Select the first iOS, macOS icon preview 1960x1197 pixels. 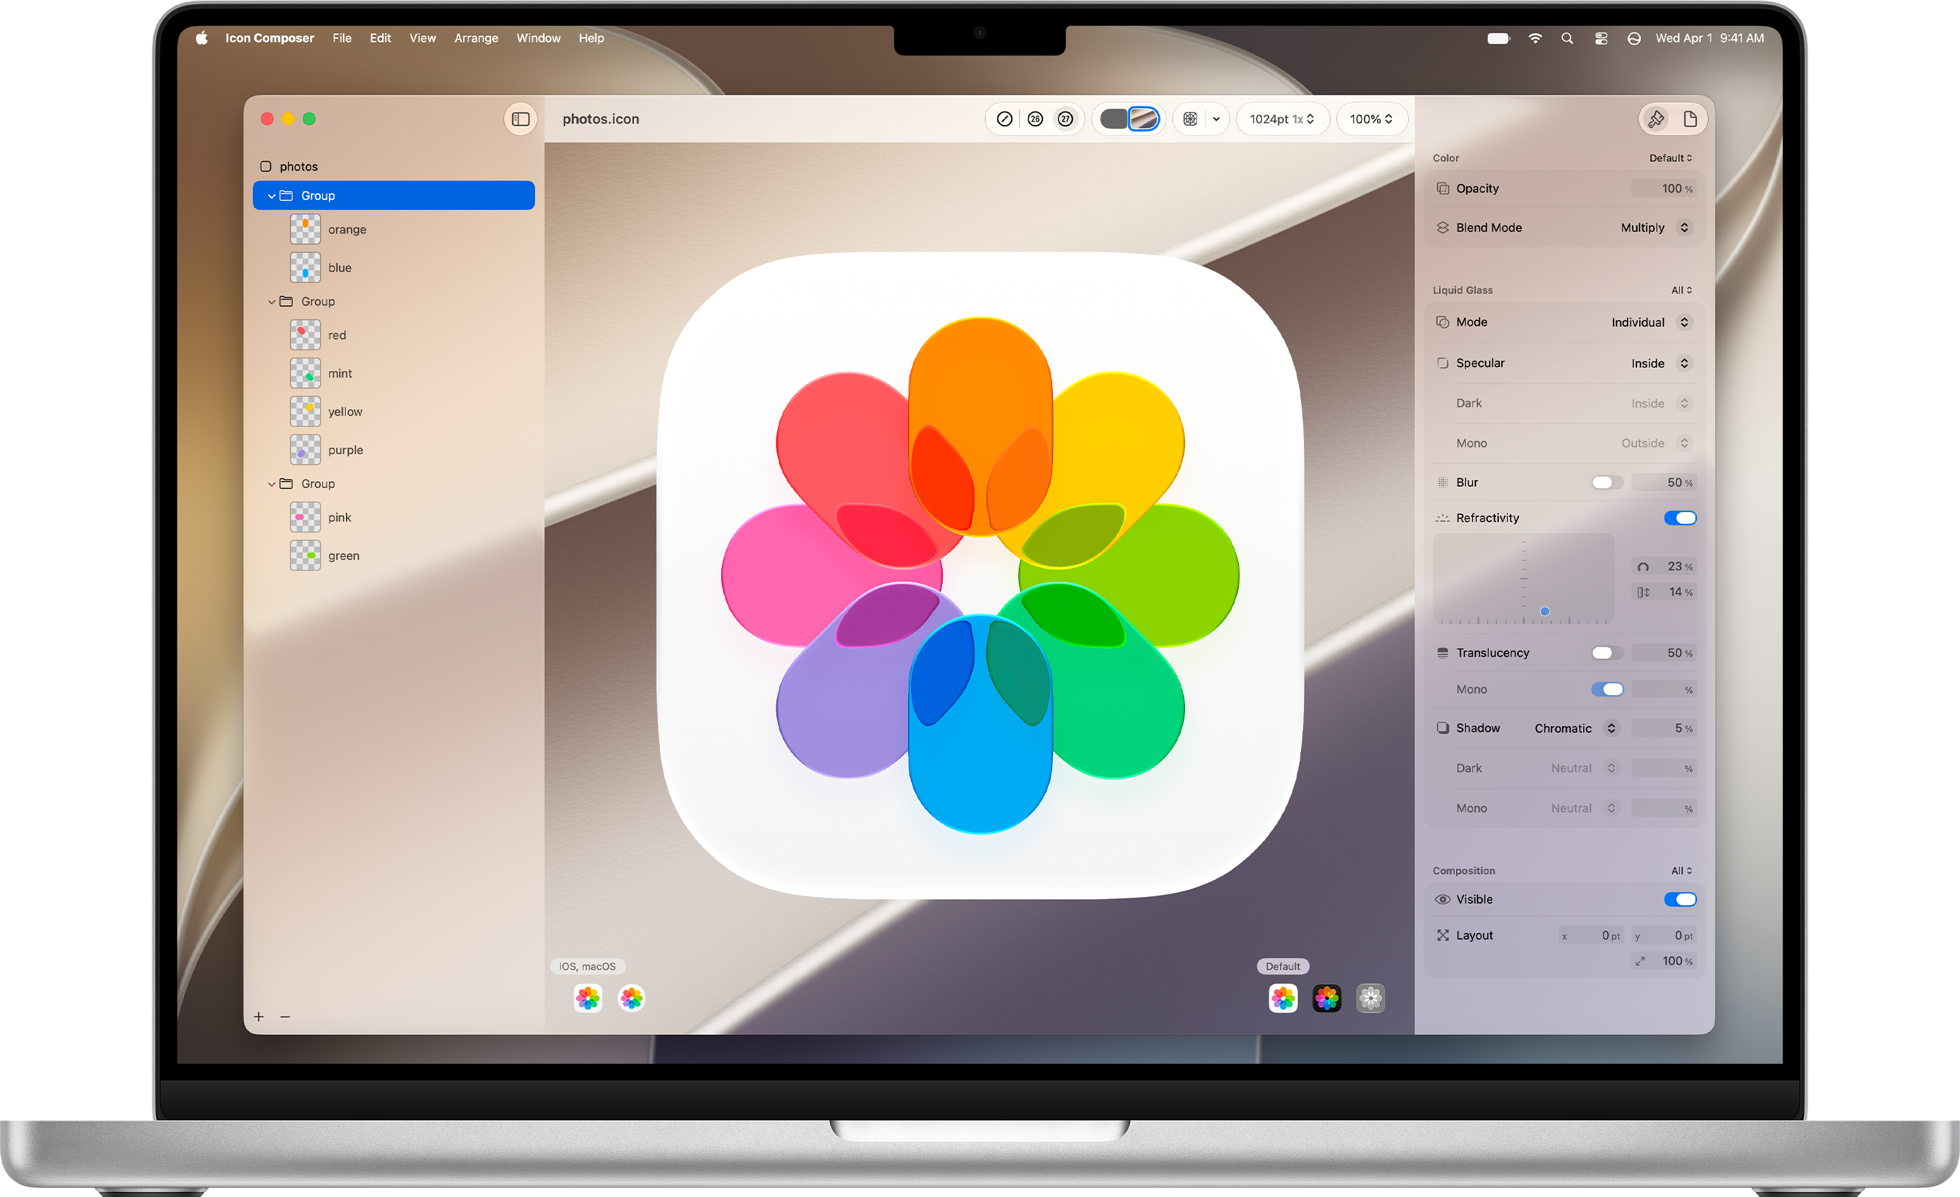588,998
